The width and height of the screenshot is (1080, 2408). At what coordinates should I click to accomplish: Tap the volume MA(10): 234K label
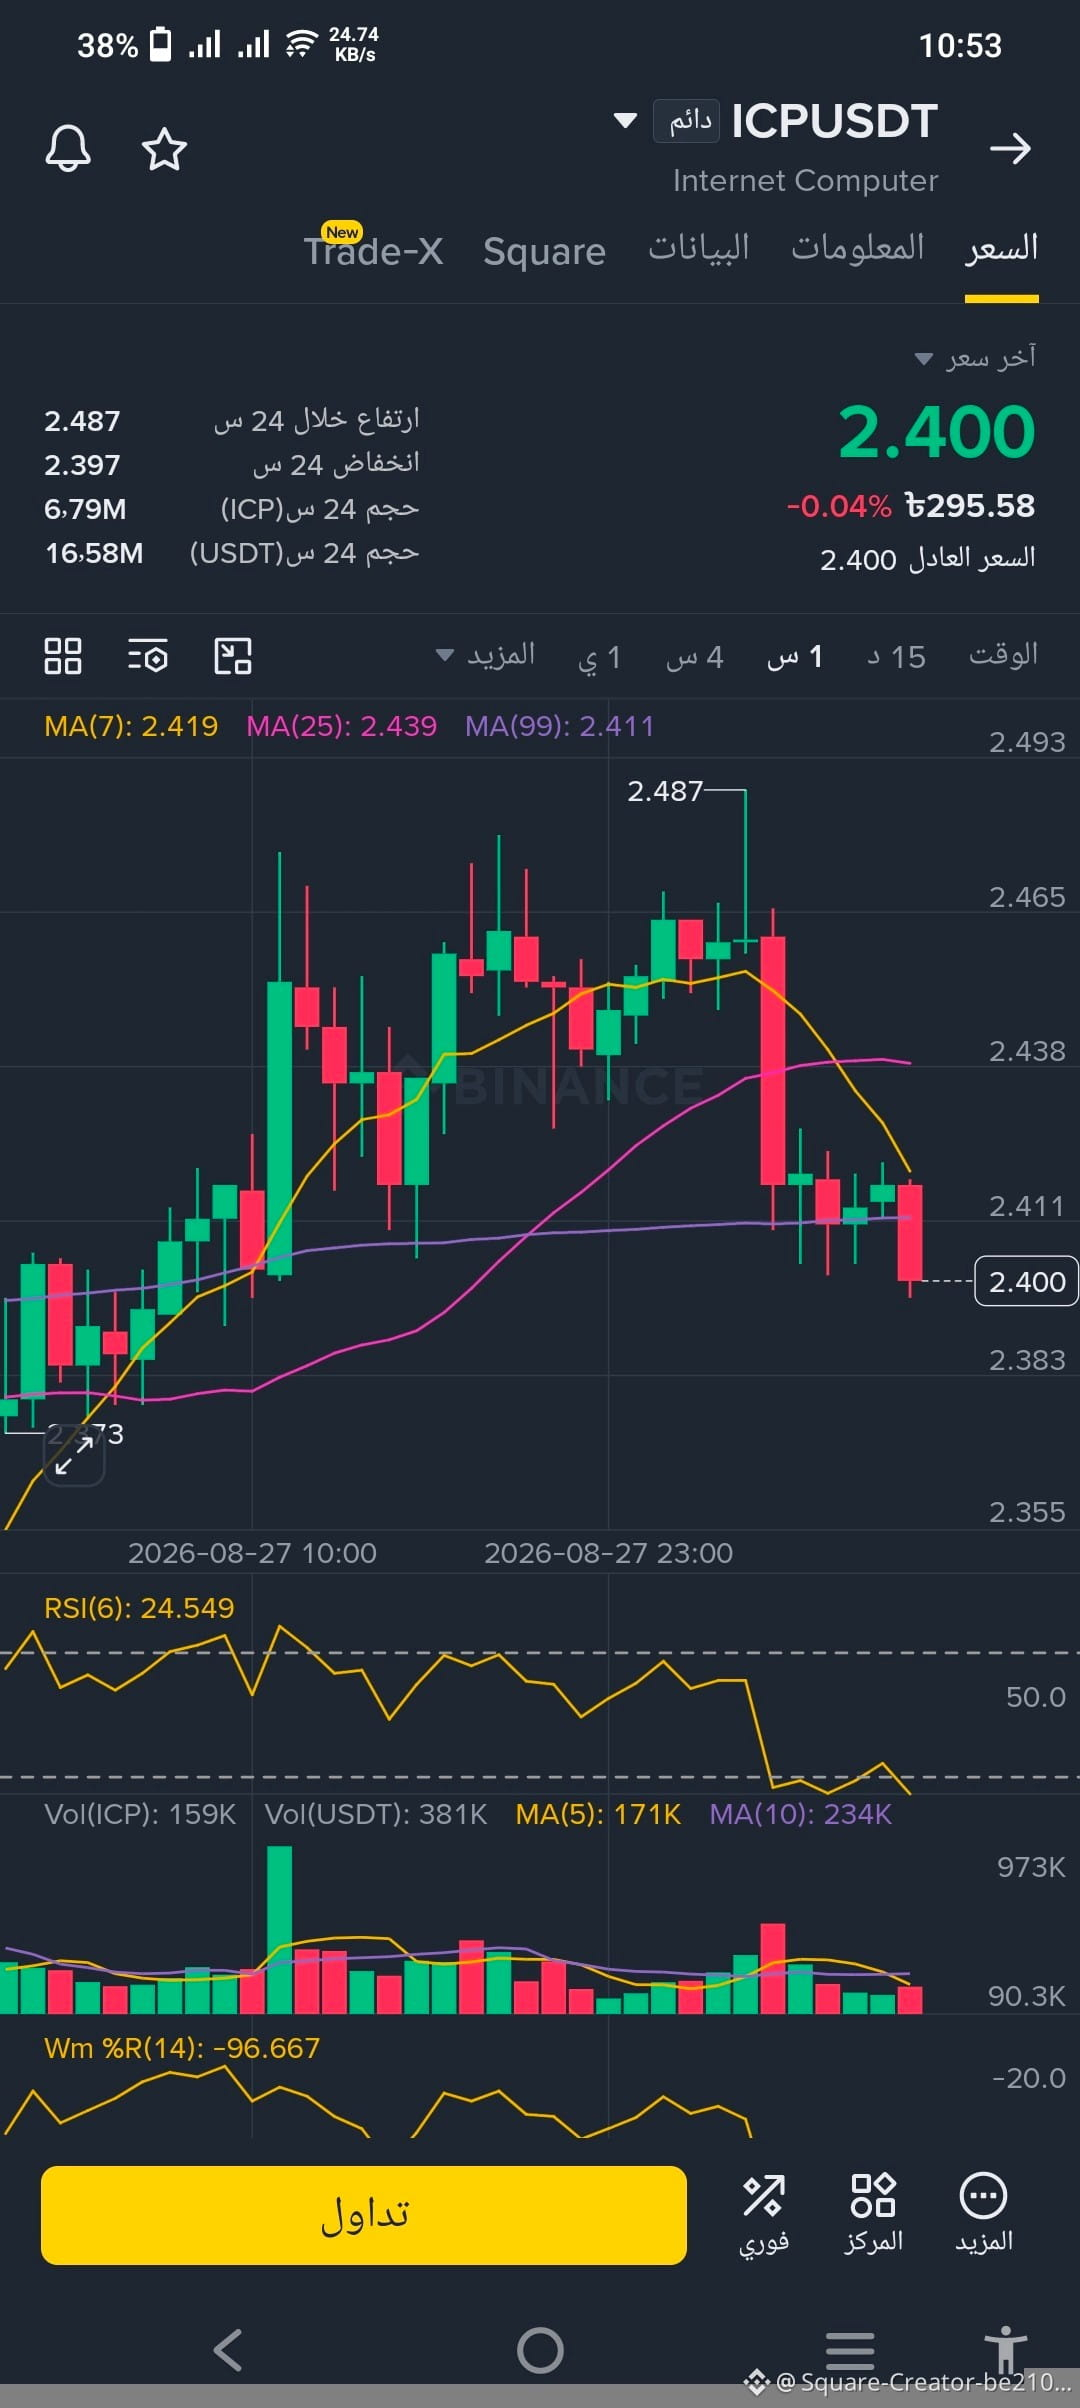(800, 1814)
